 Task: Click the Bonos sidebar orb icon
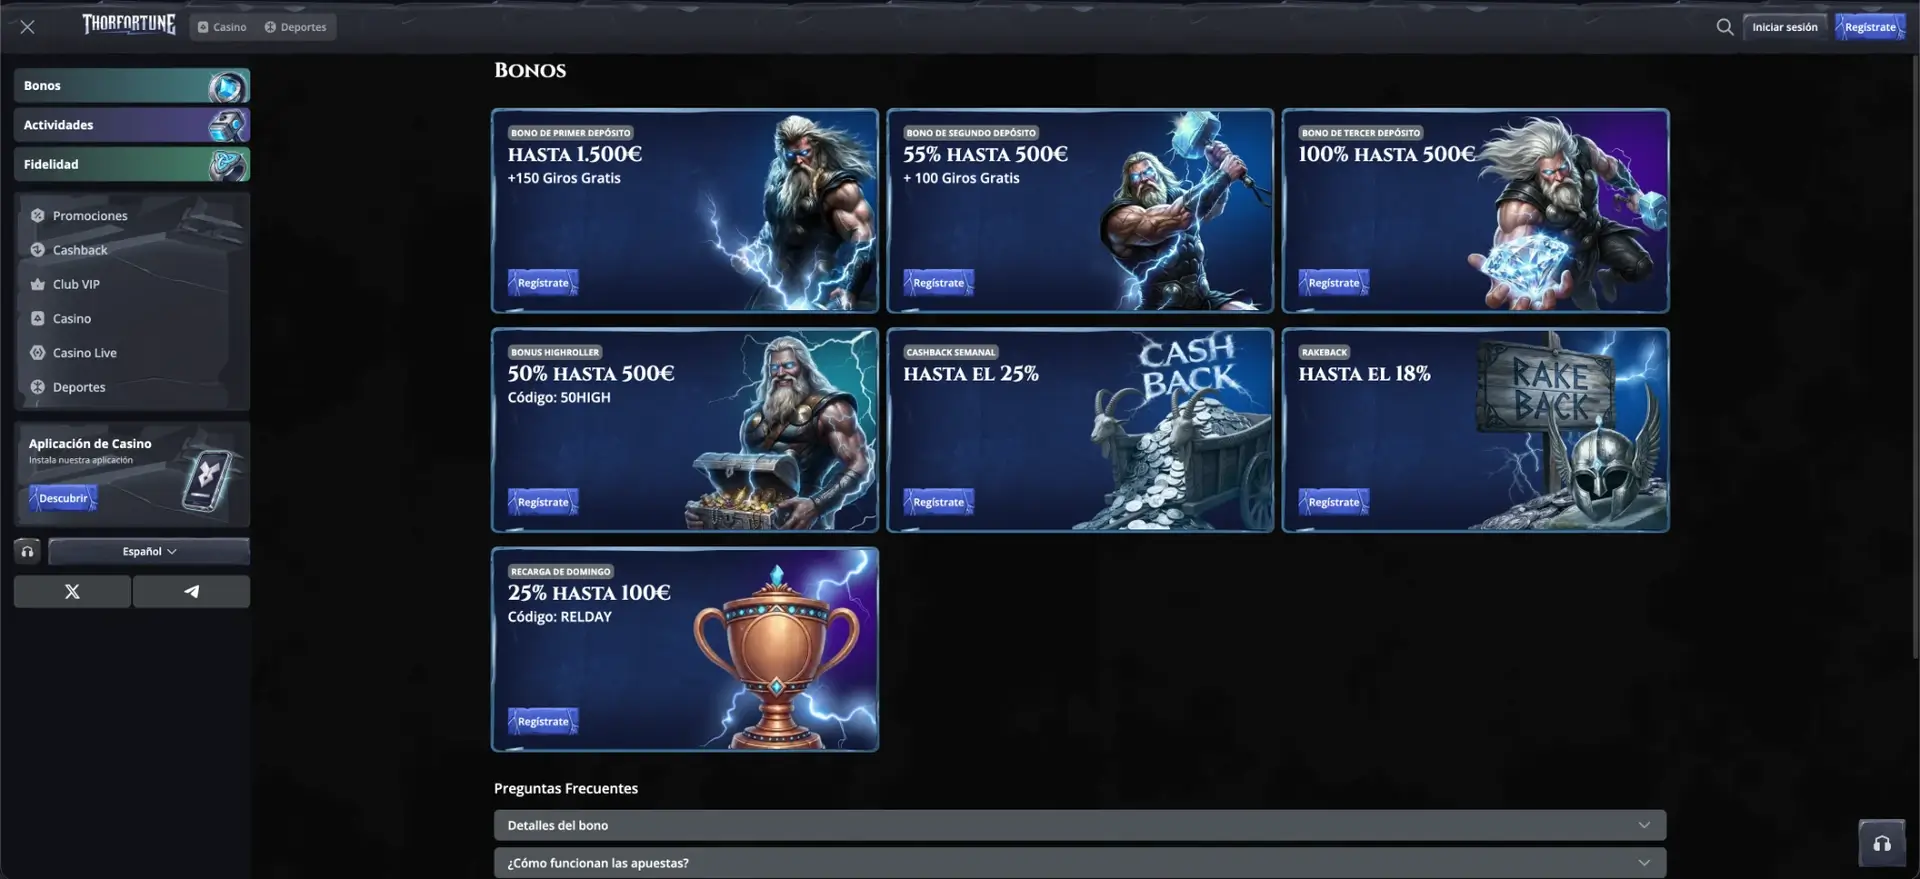tap(227, 87)
